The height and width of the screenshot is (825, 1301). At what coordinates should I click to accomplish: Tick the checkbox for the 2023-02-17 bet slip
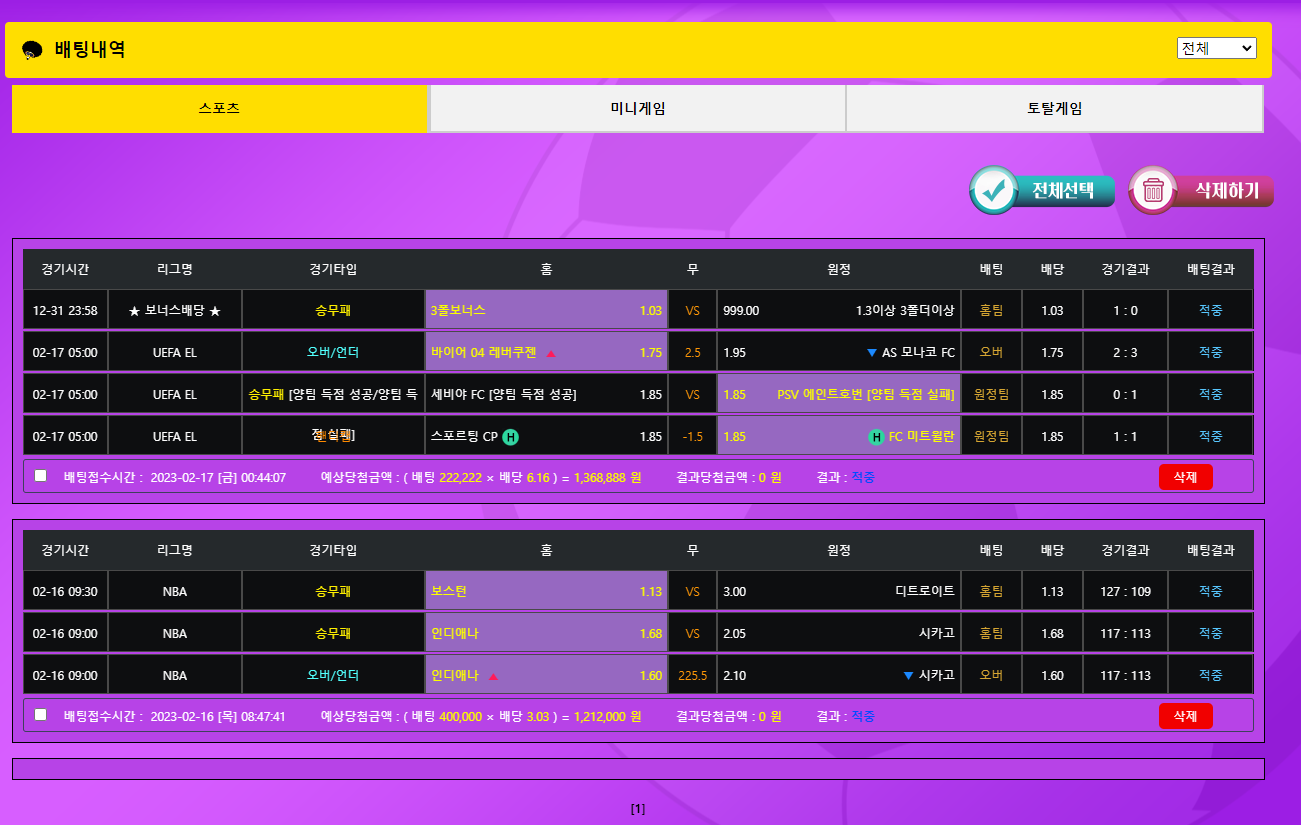[x=41, y=476]
